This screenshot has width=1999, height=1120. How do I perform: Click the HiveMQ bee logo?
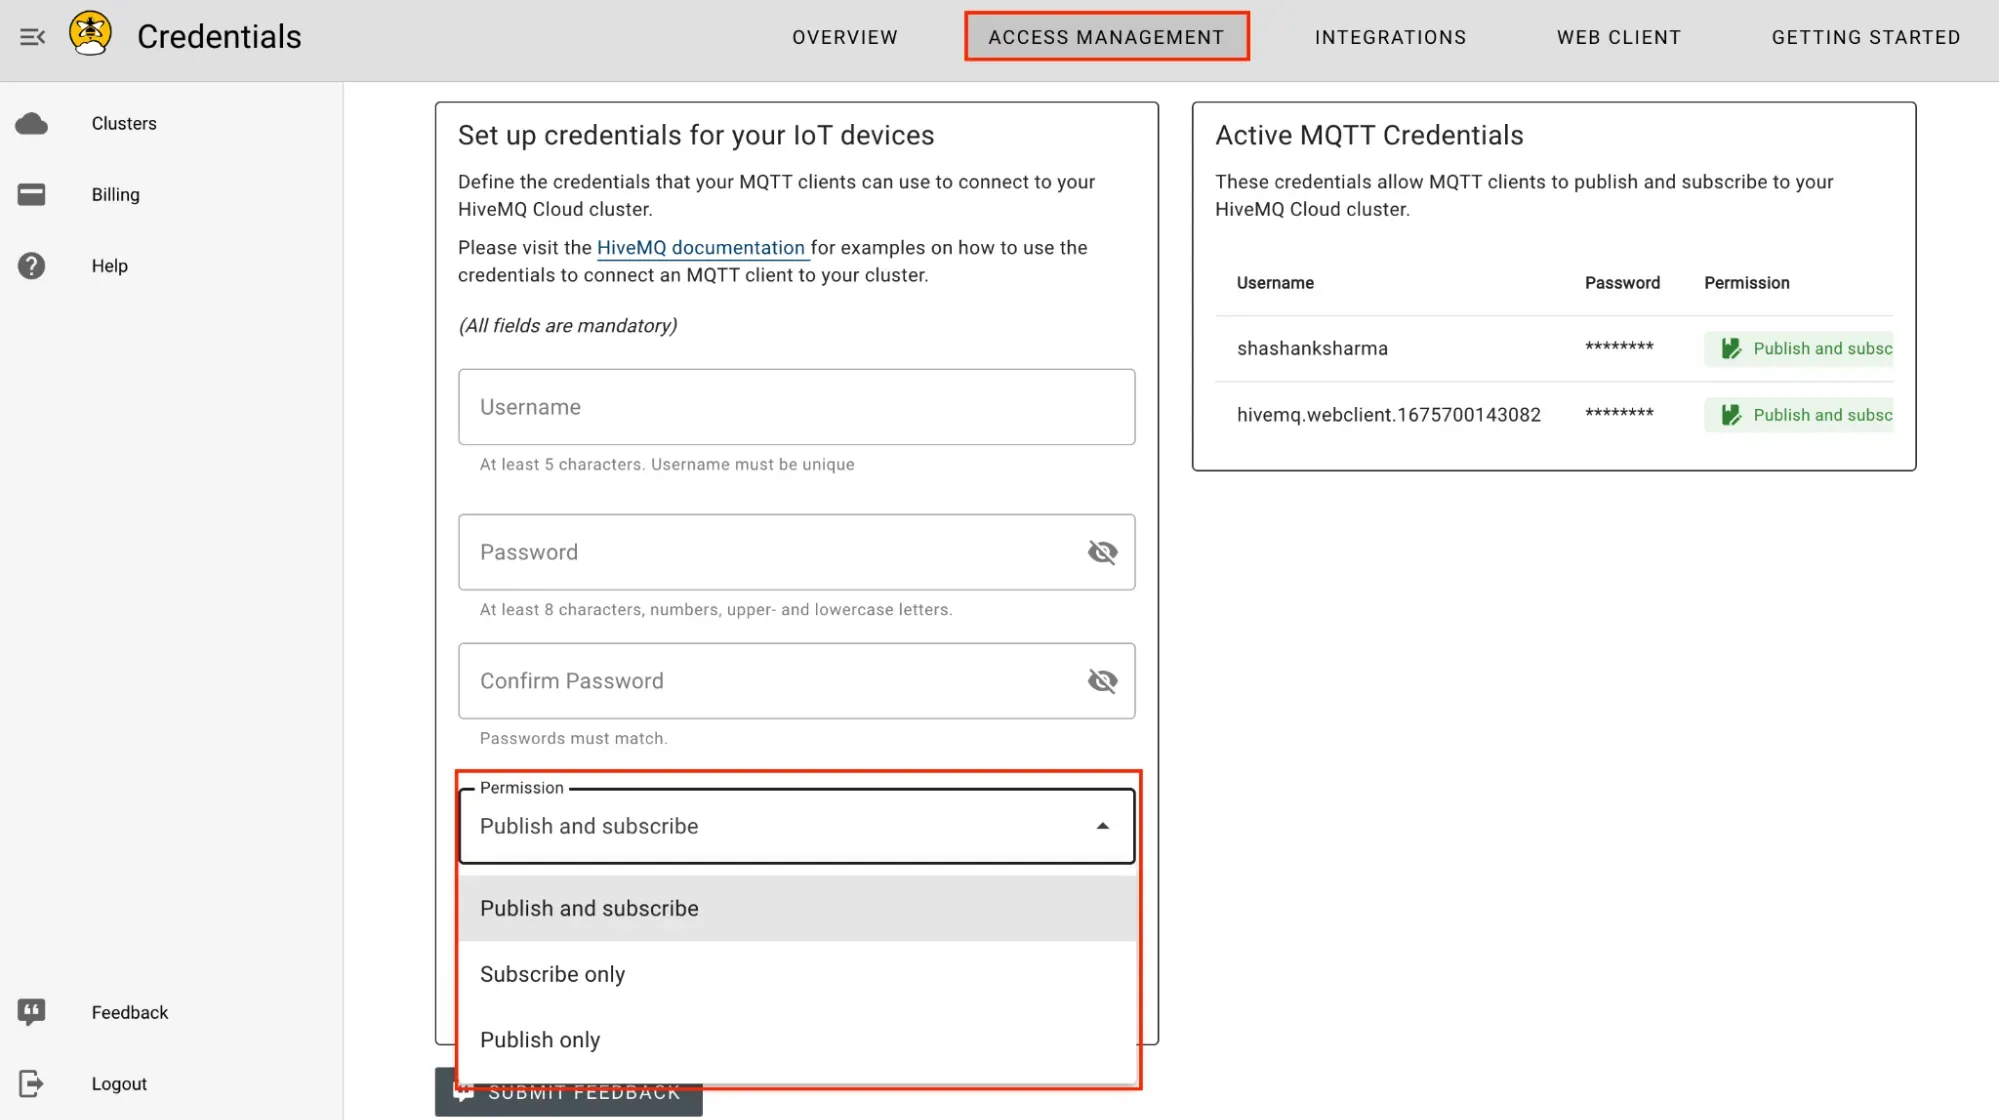coord(90,35)
